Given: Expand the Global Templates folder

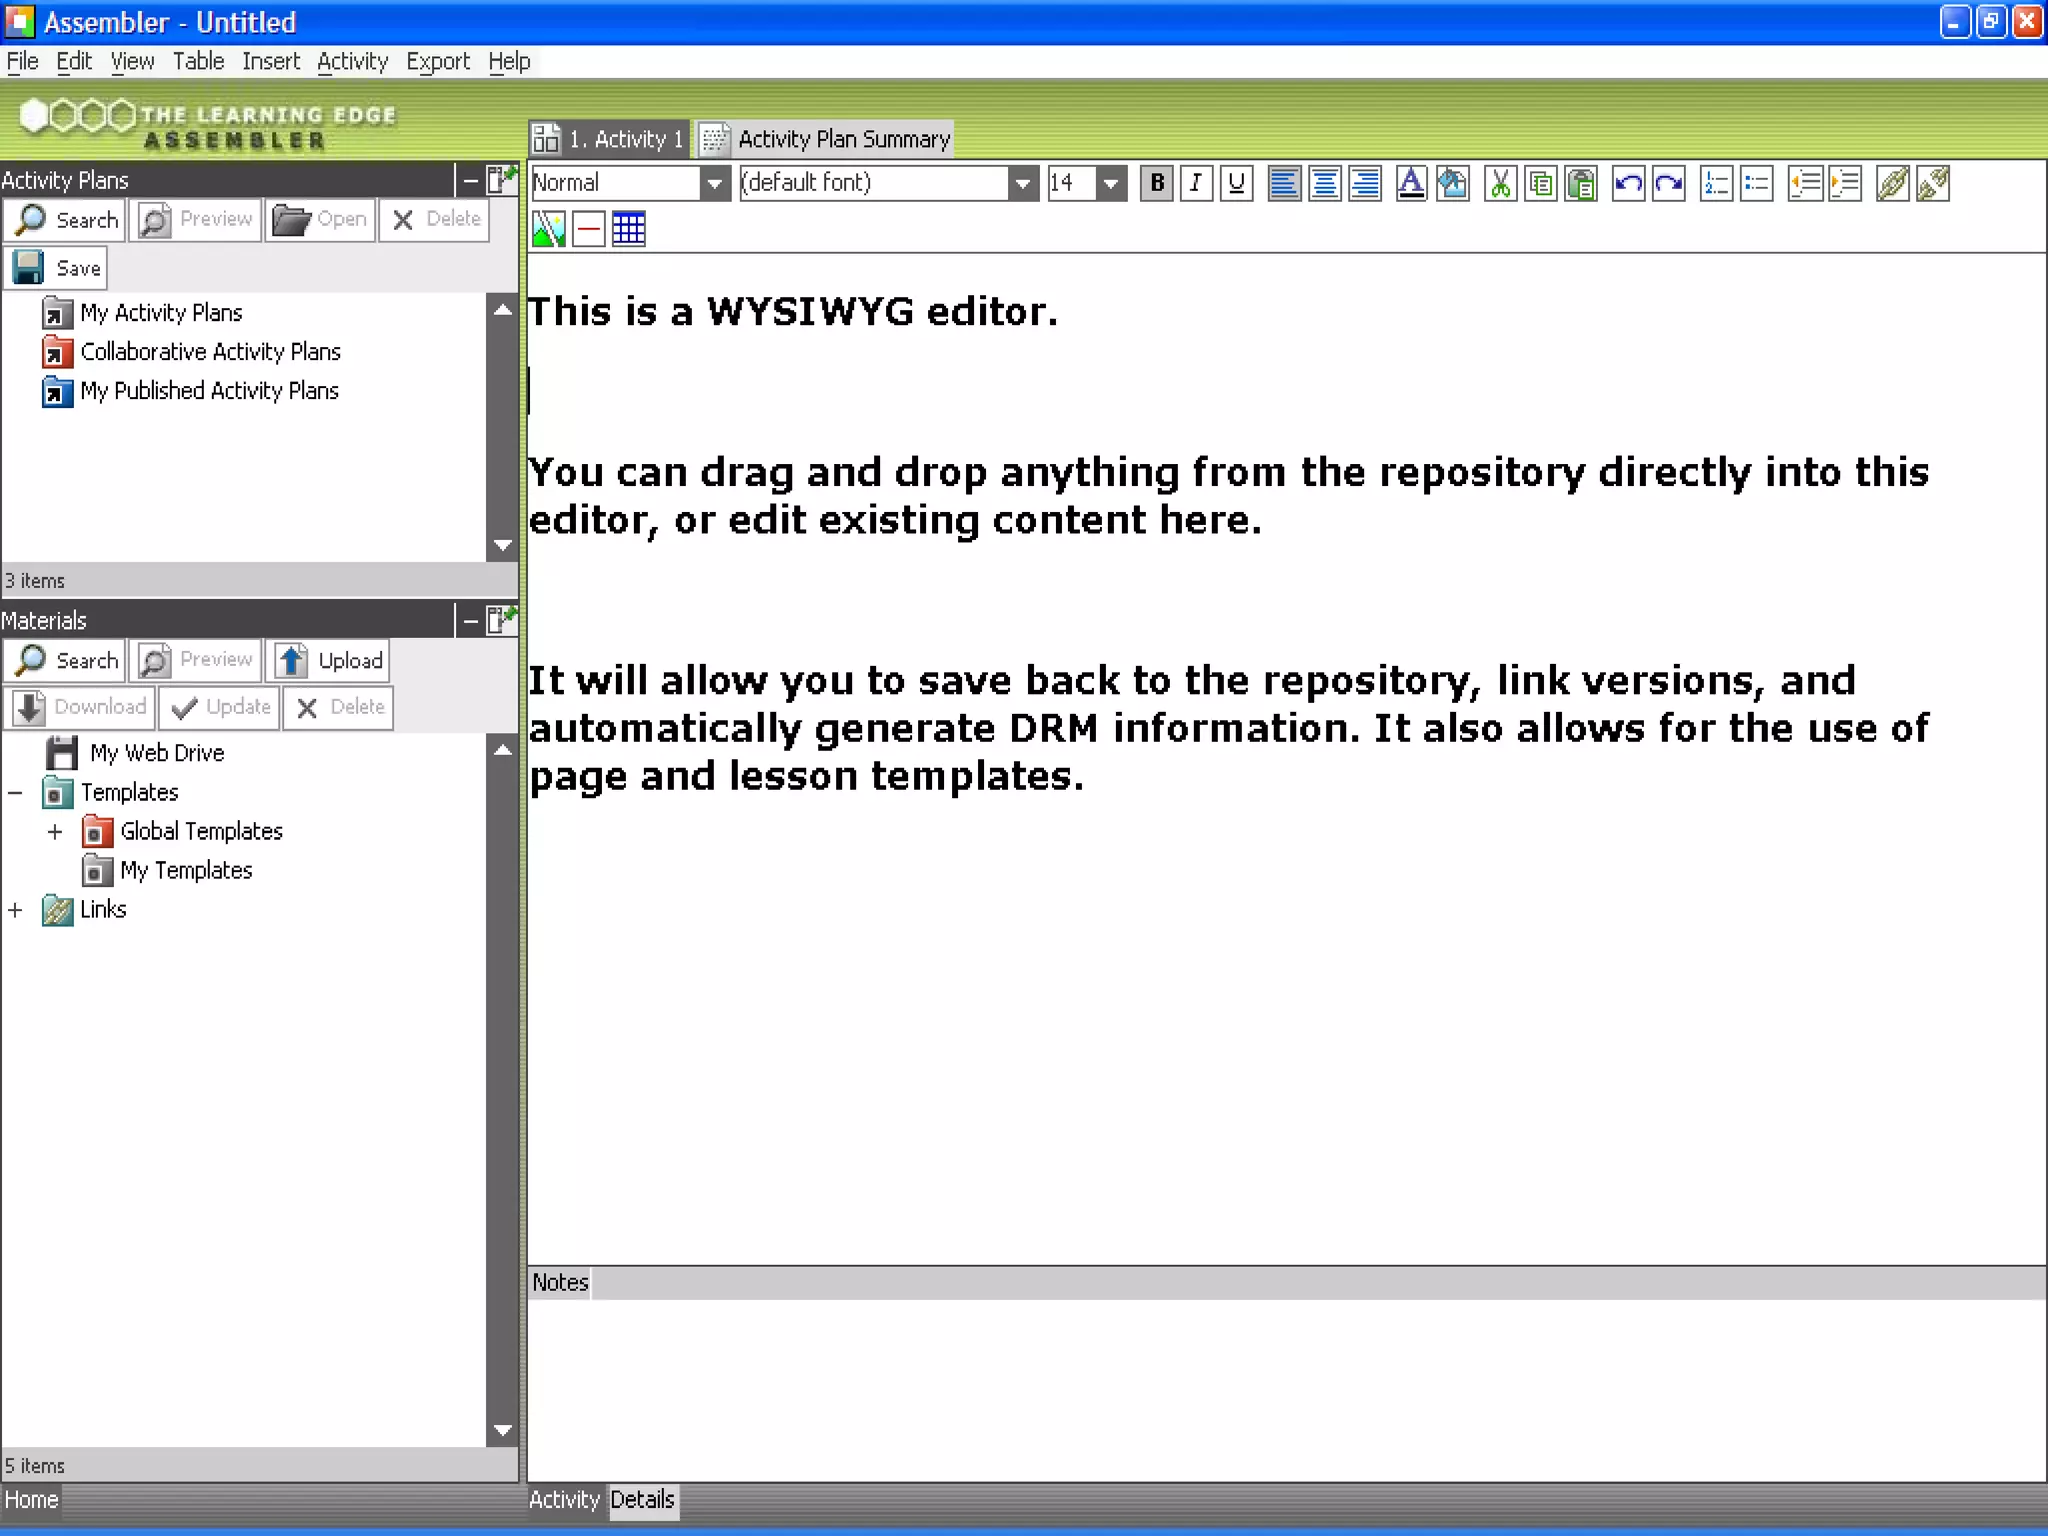Looking at the screenshot, I should (x=55, y=832).
